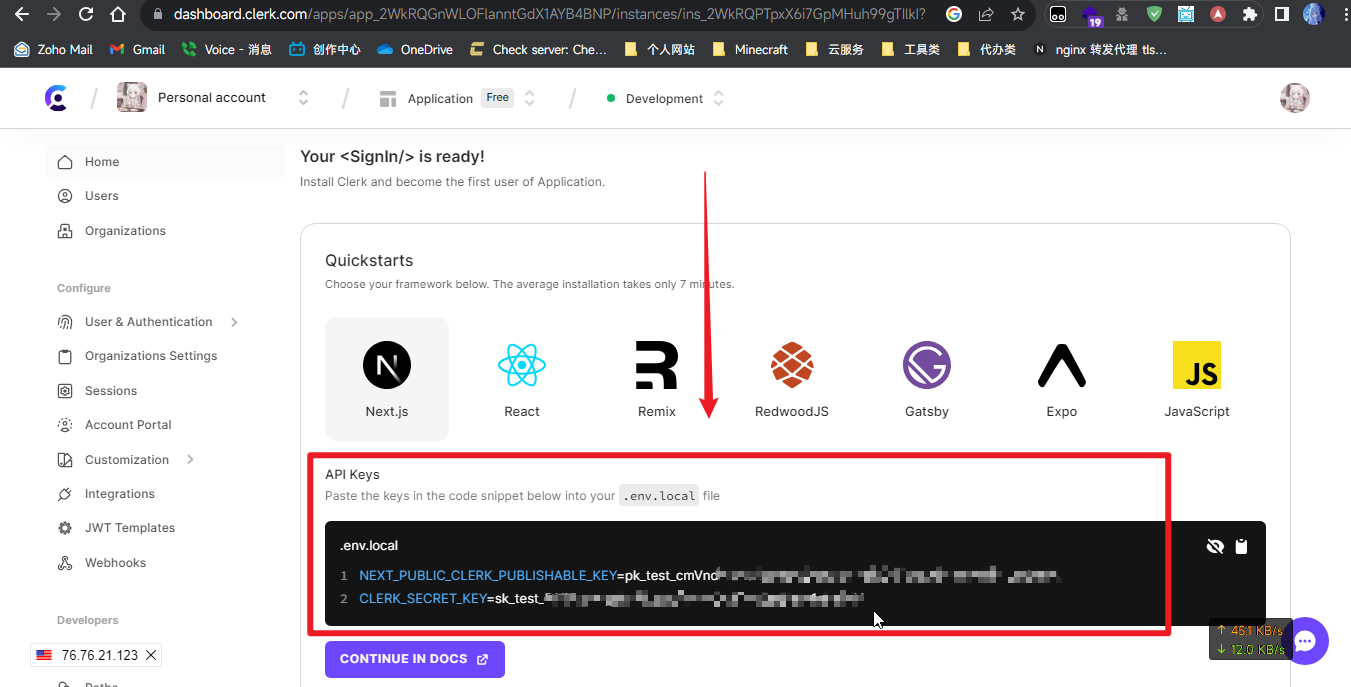Select the React quickstart
This screenshot has width=1351, height=687.
522,379
